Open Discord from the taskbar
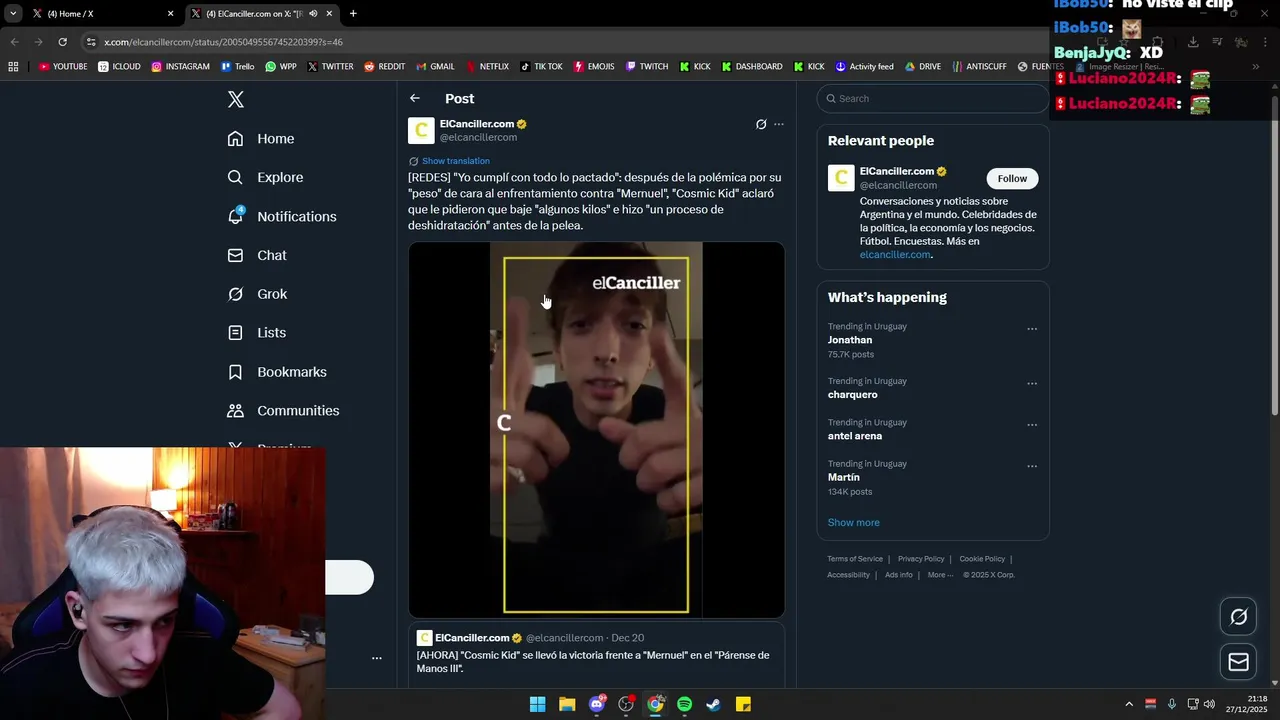 597,704
